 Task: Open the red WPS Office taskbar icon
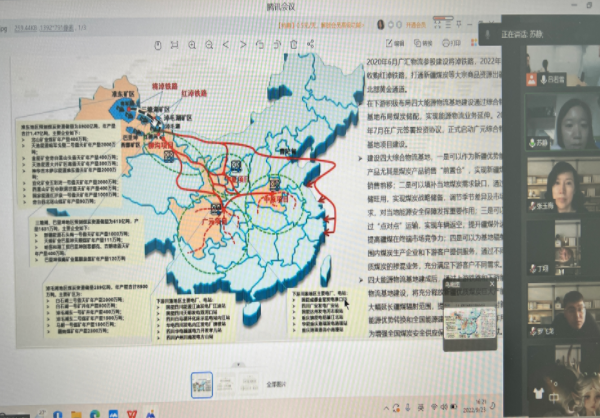[132, 414]
